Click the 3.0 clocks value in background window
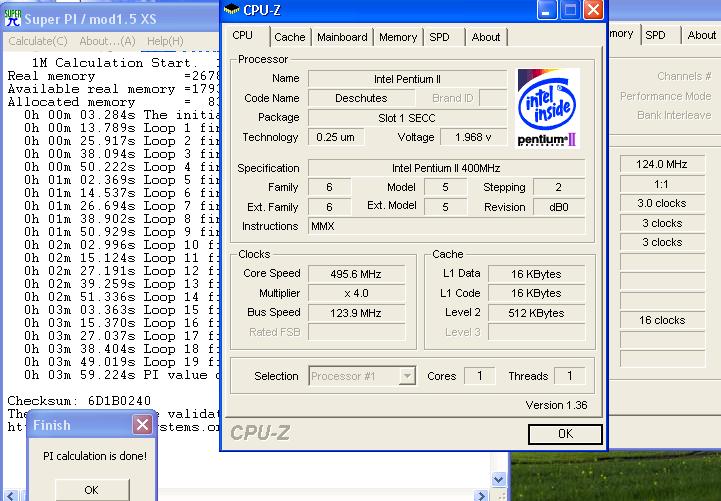This screenshot has height=501, width=721. 662,203
